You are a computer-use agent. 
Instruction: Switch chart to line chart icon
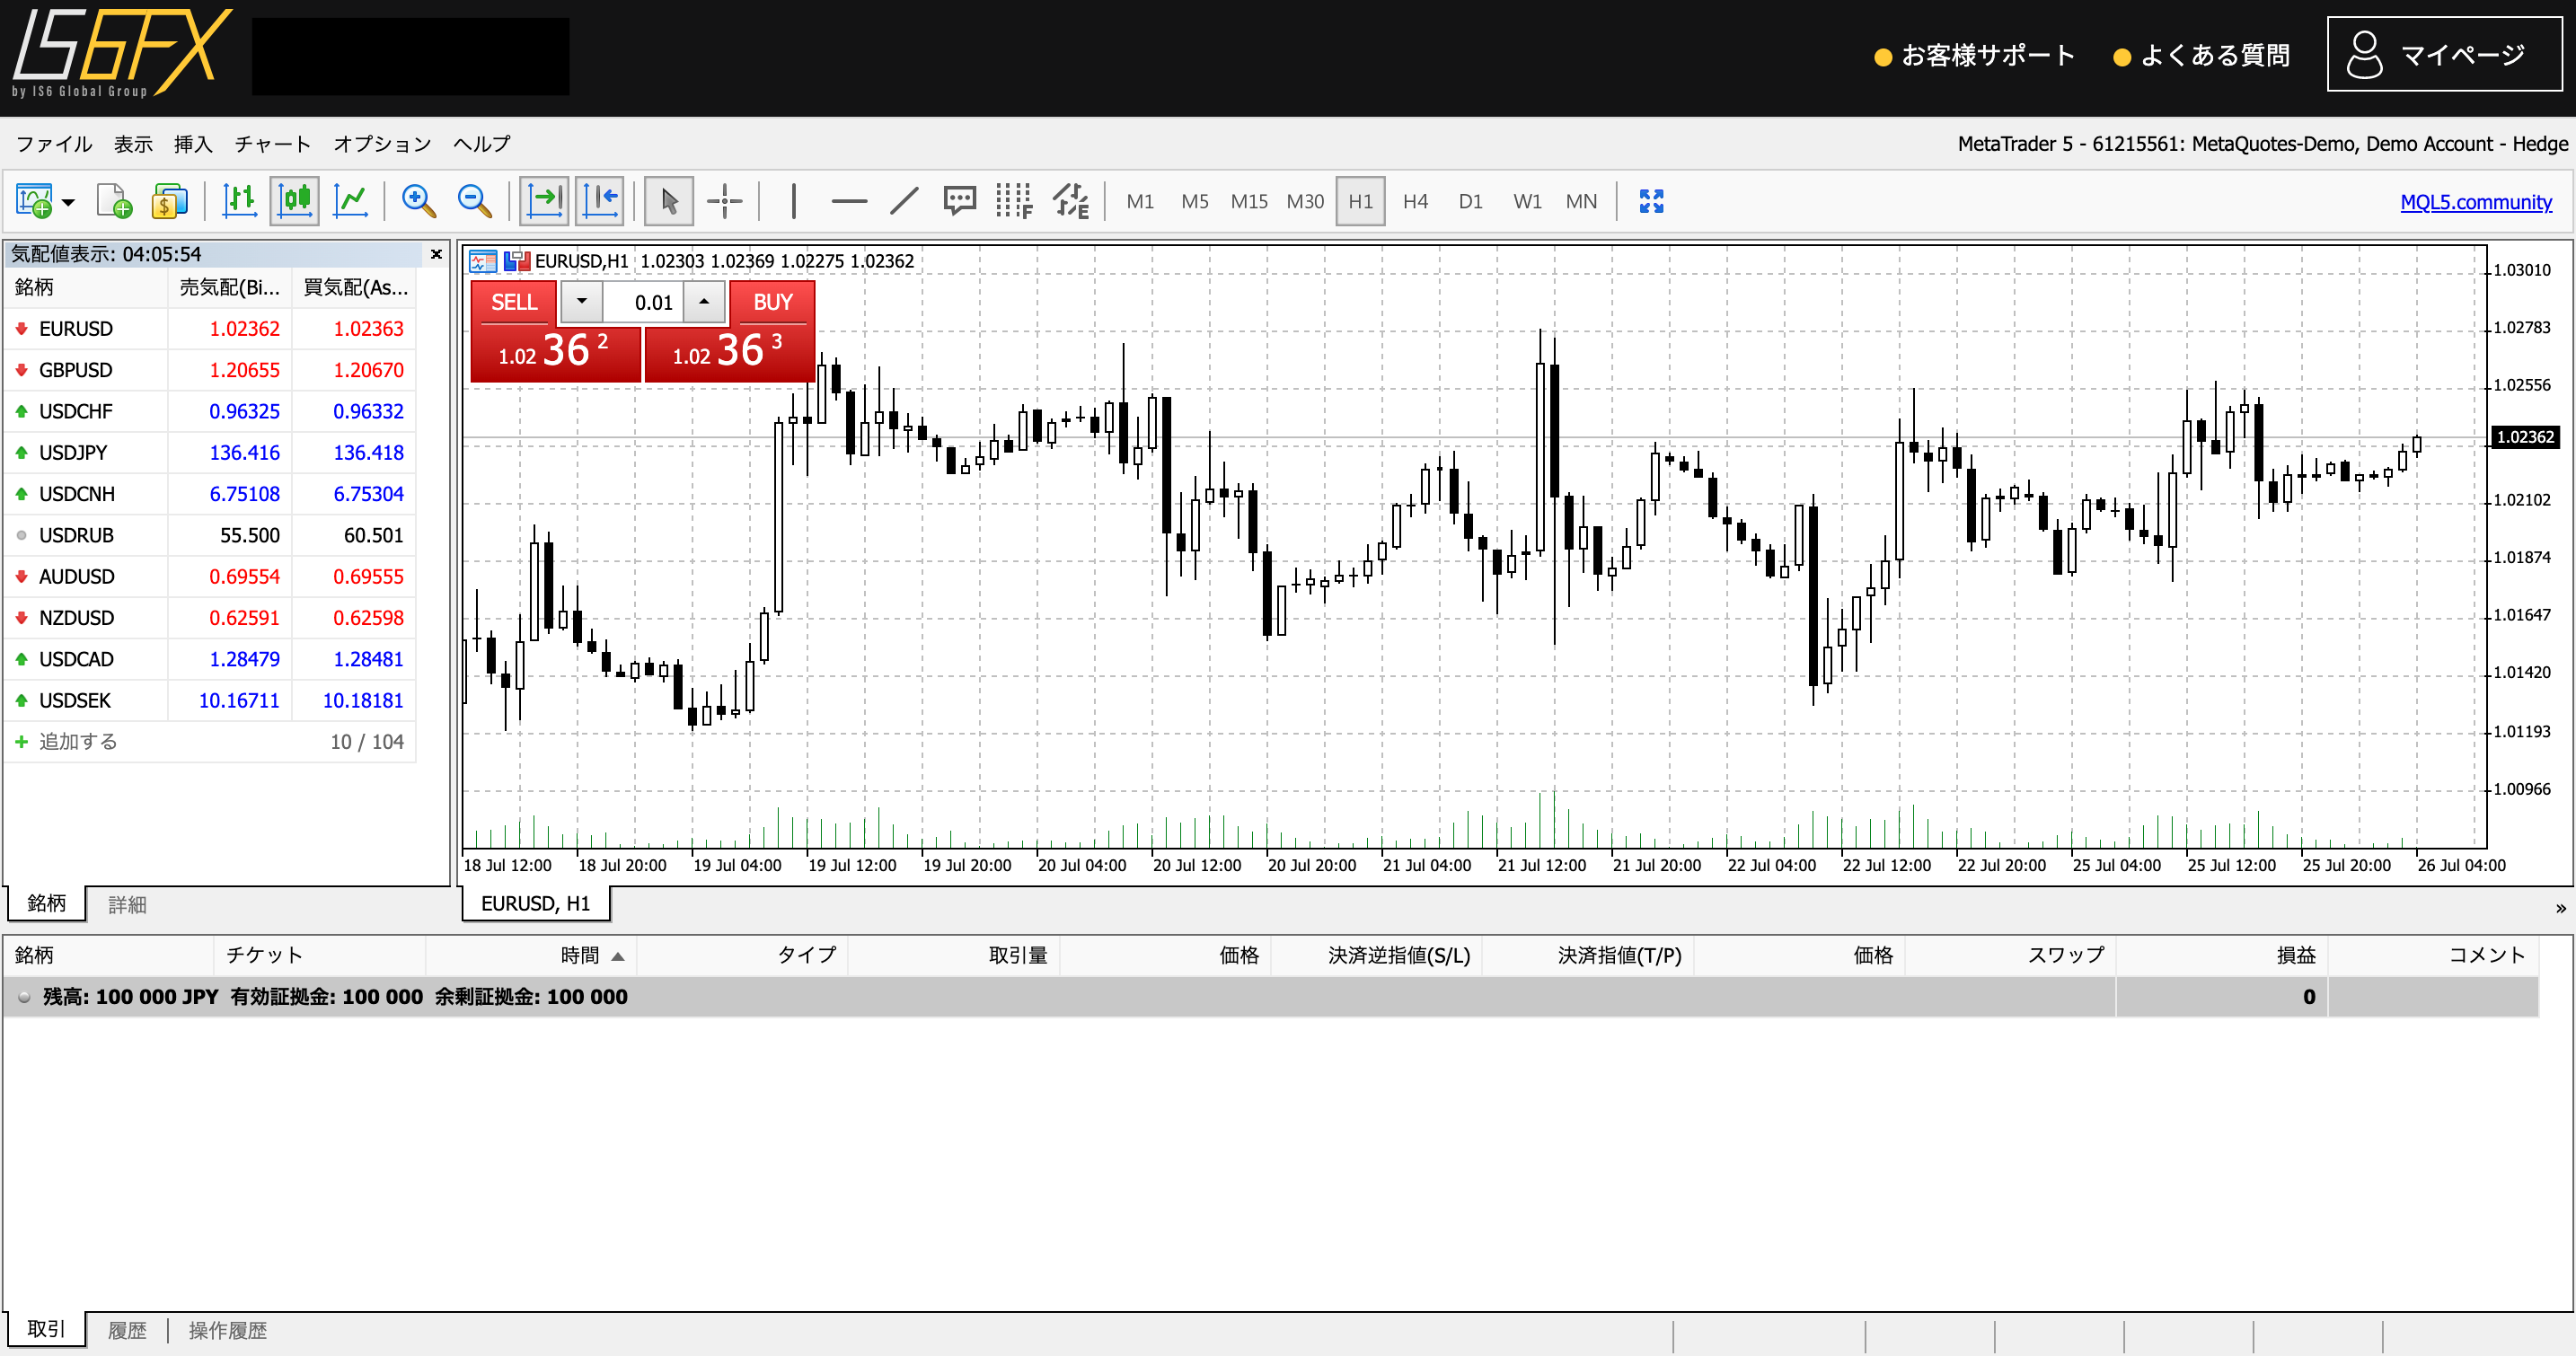coord(351,201)
